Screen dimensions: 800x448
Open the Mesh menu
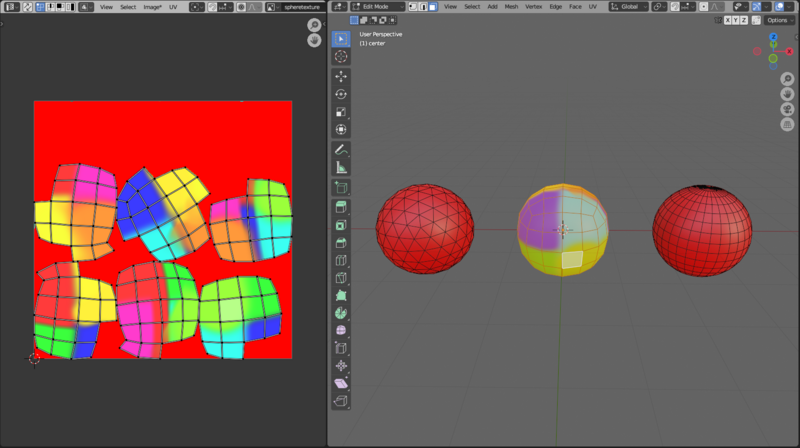pyautogui.click(x=511, y=6)
